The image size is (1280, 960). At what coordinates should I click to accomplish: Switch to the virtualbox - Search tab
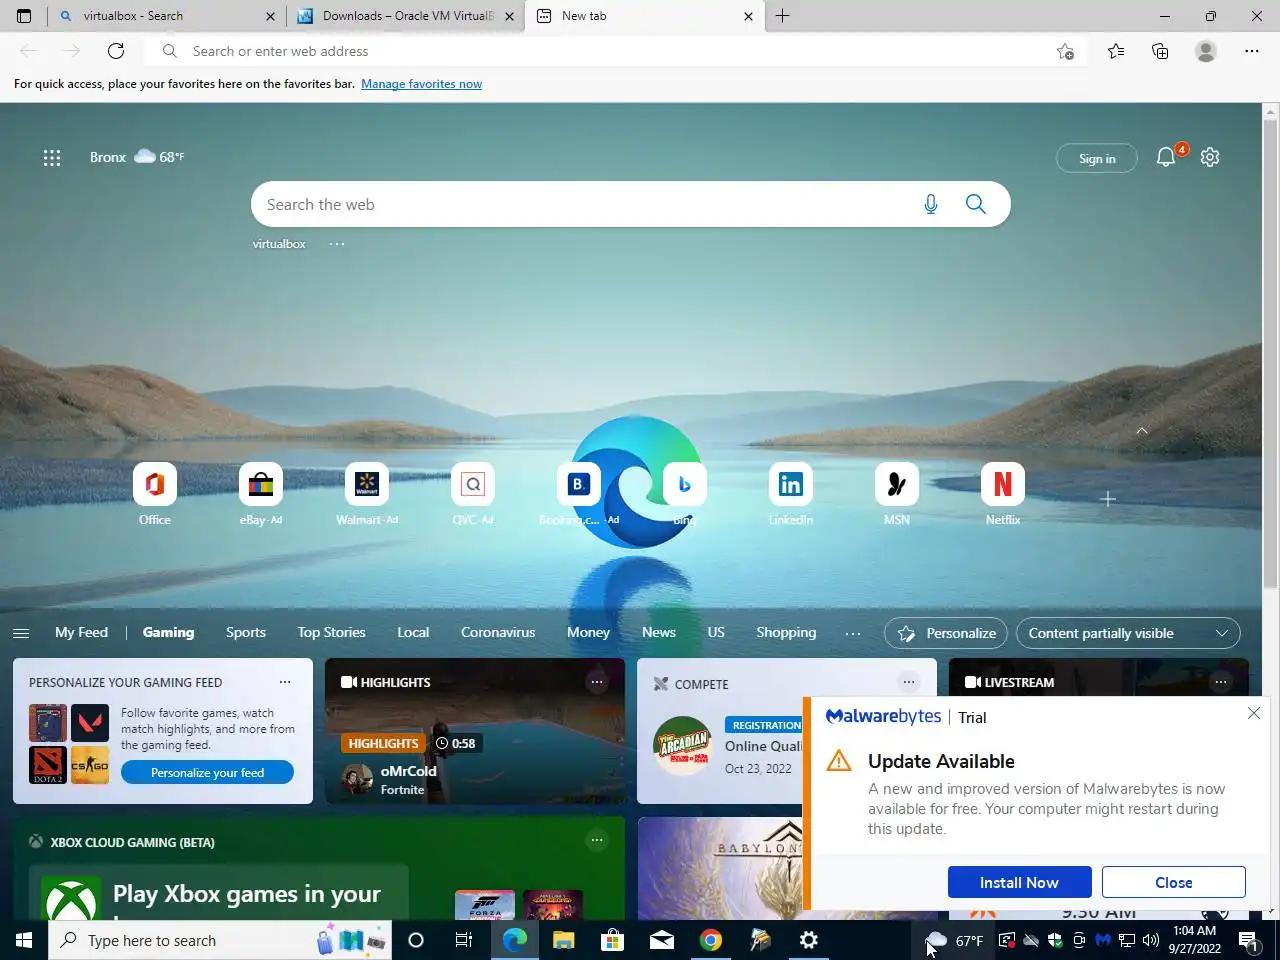click(165, 16)
